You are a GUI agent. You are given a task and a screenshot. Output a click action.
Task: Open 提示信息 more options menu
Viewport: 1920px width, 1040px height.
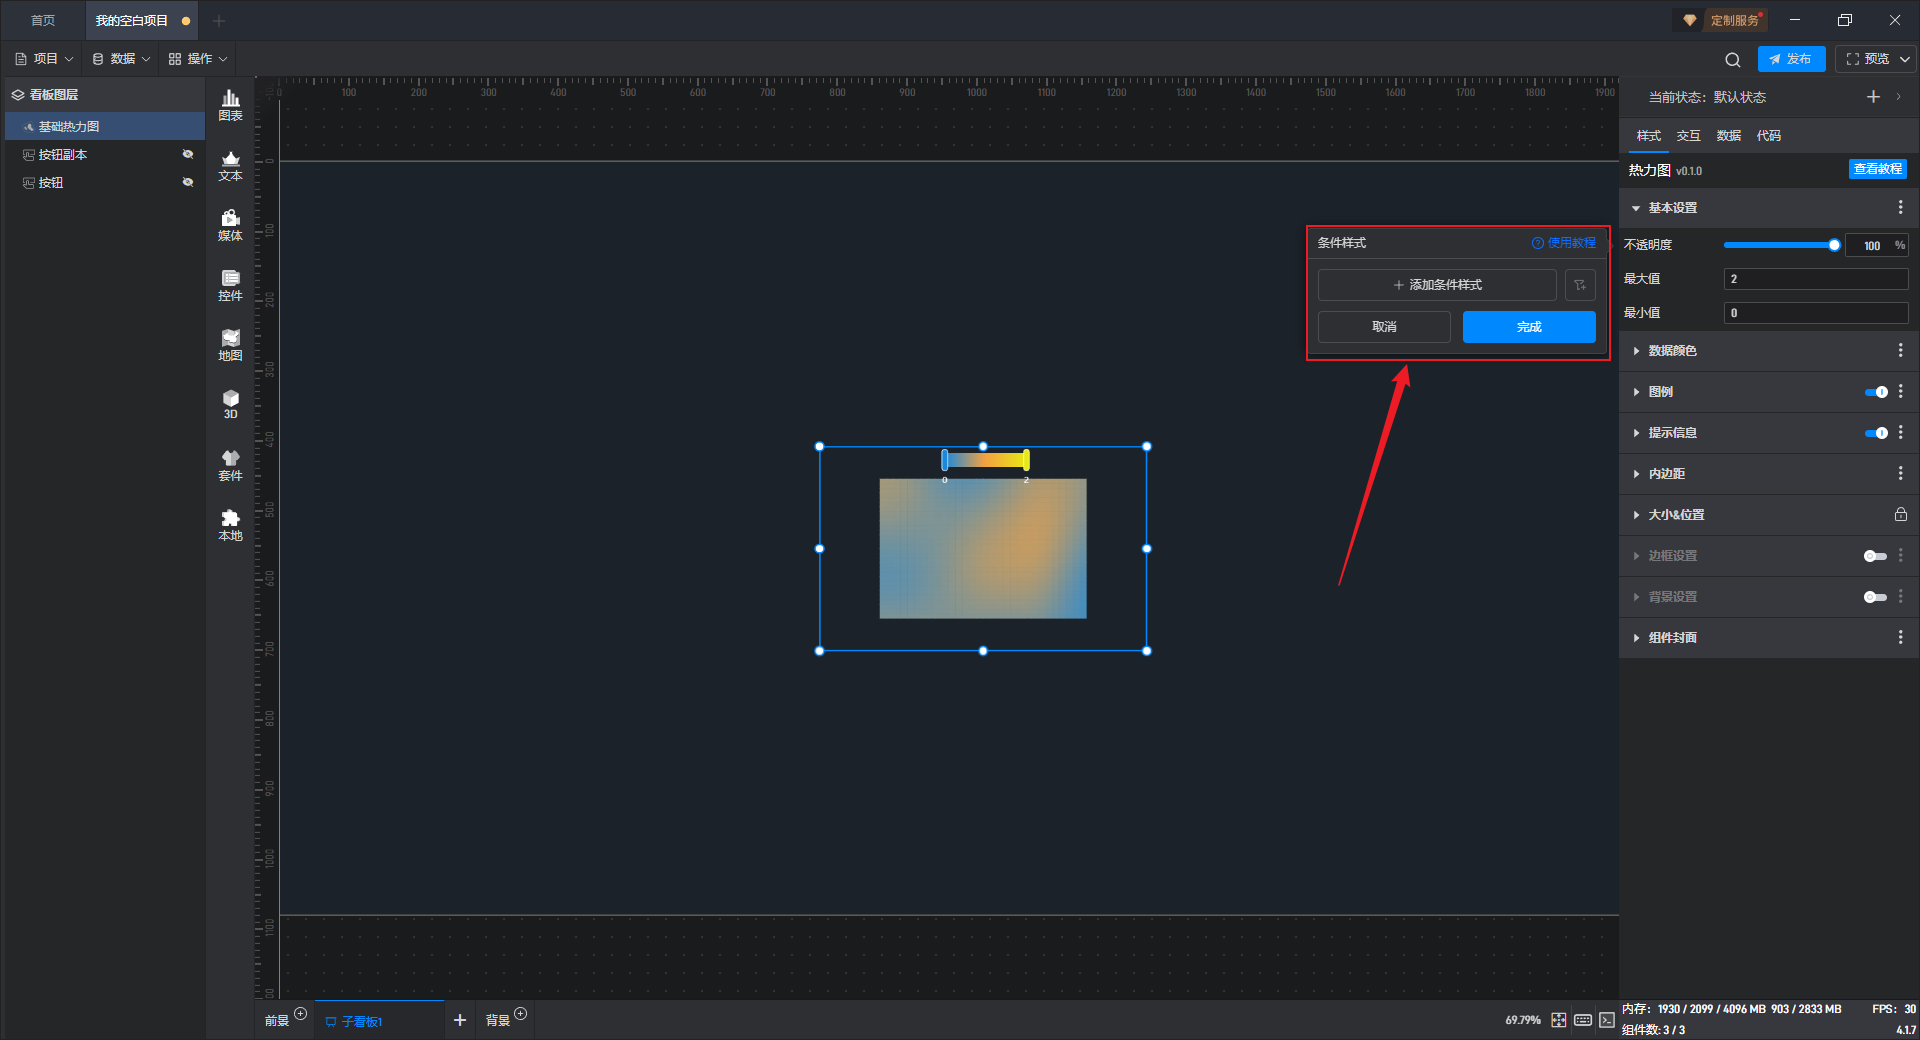[1900, 432]
